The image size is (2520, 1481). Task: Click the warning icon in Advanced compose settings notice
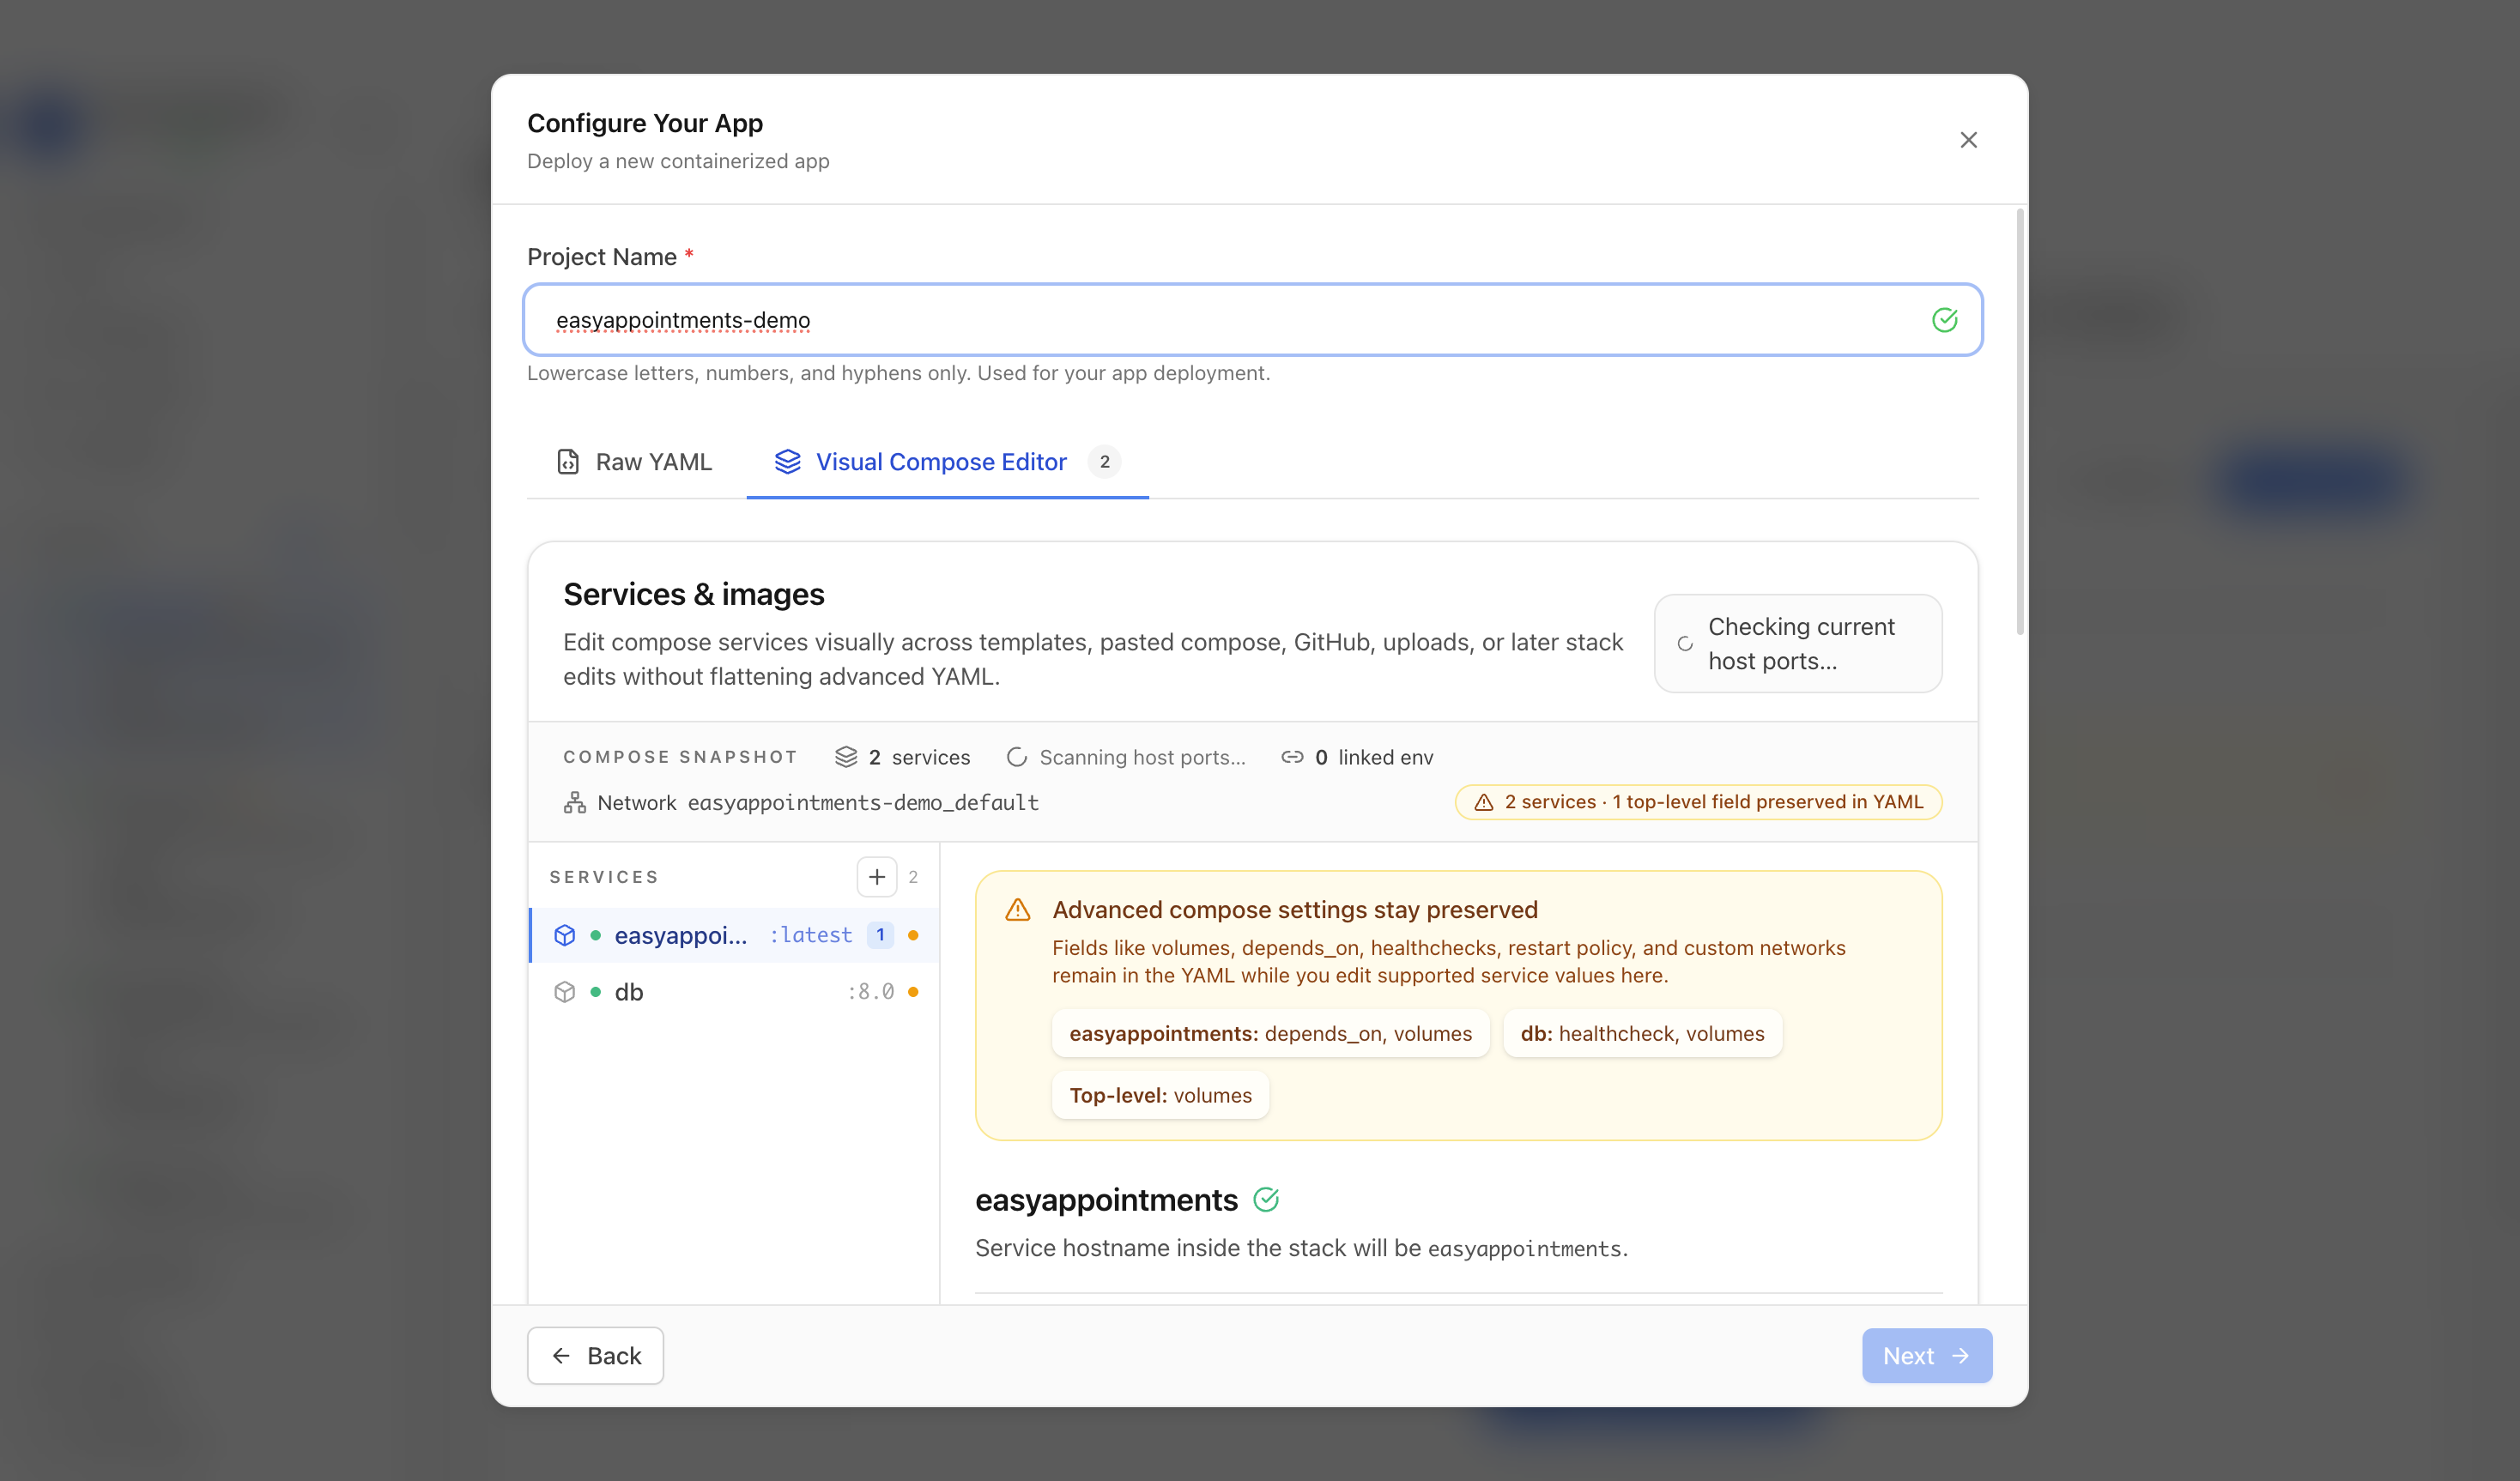pos(1017,910)
